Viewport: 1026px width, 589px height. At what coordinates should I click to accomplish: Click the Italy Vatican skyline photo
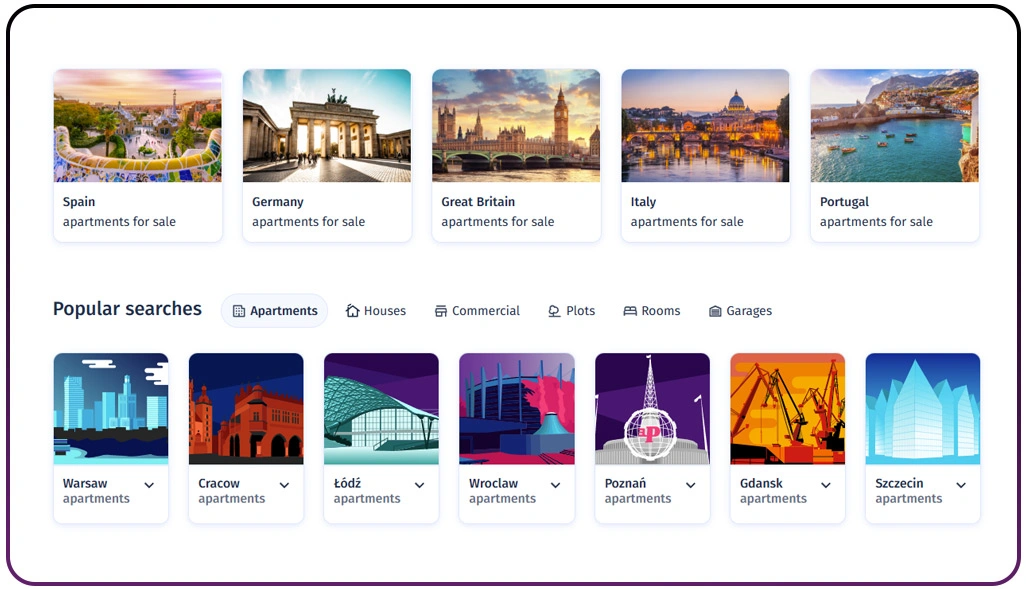(705, 125)
